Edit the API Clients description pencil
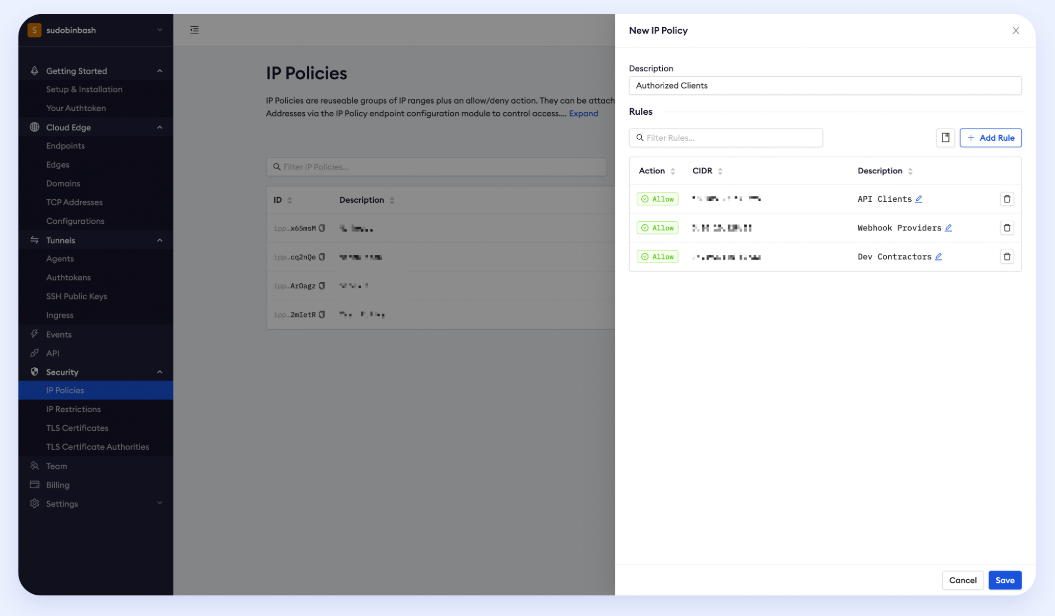This screenshot has width=1055, height=616. [918, 199]
